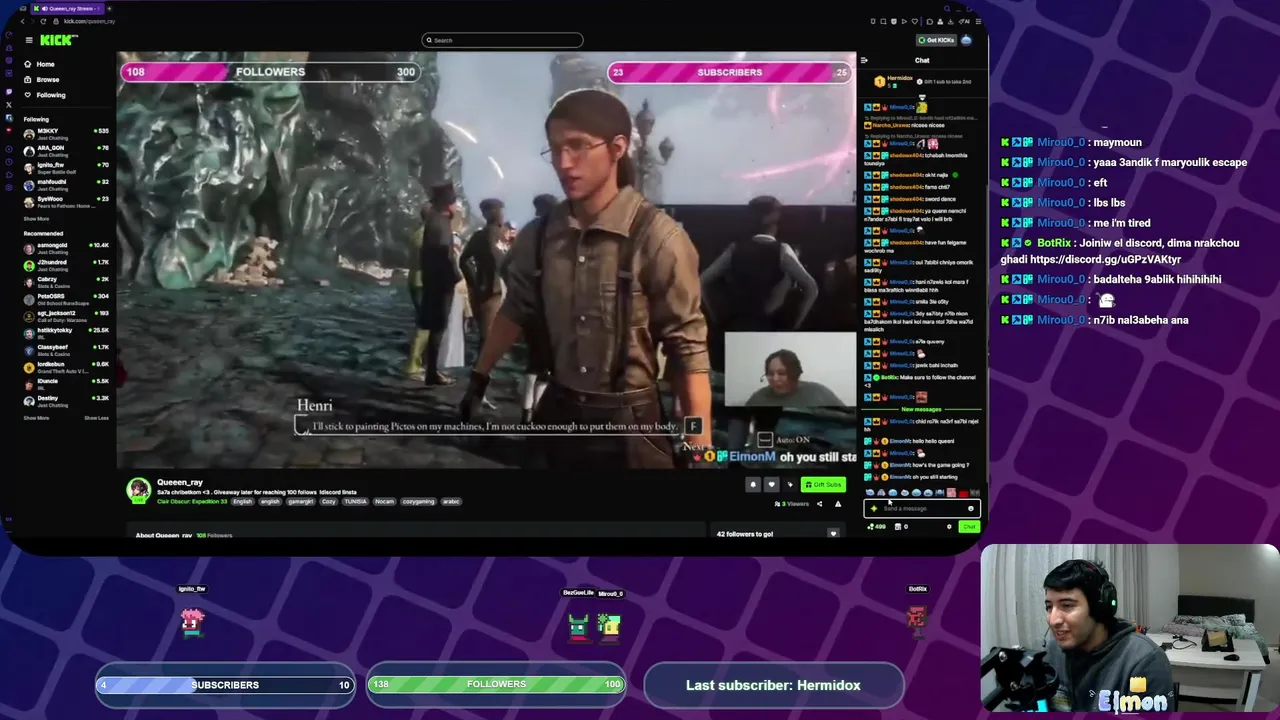1280x720 pixels.
Task: Reload the page with browser refresh icon
Action: point(43,21)
